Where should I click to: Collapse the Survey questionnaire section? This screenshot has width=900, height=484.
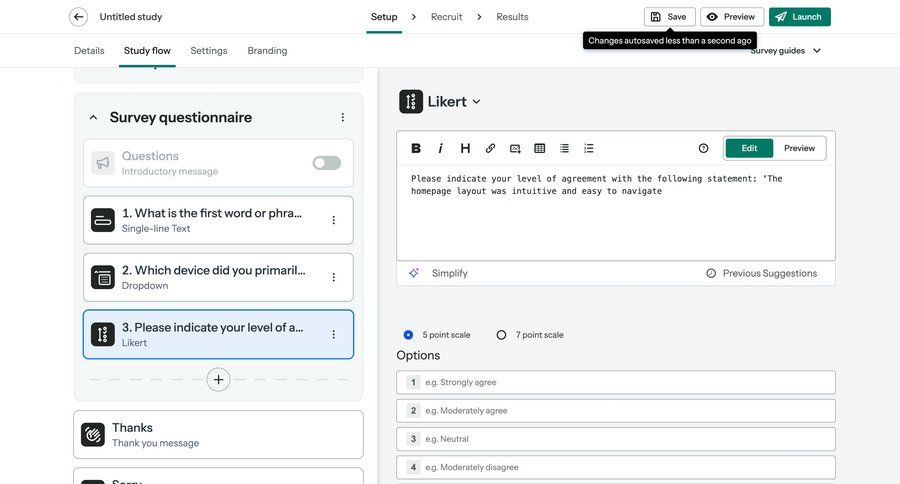point(93,117)
